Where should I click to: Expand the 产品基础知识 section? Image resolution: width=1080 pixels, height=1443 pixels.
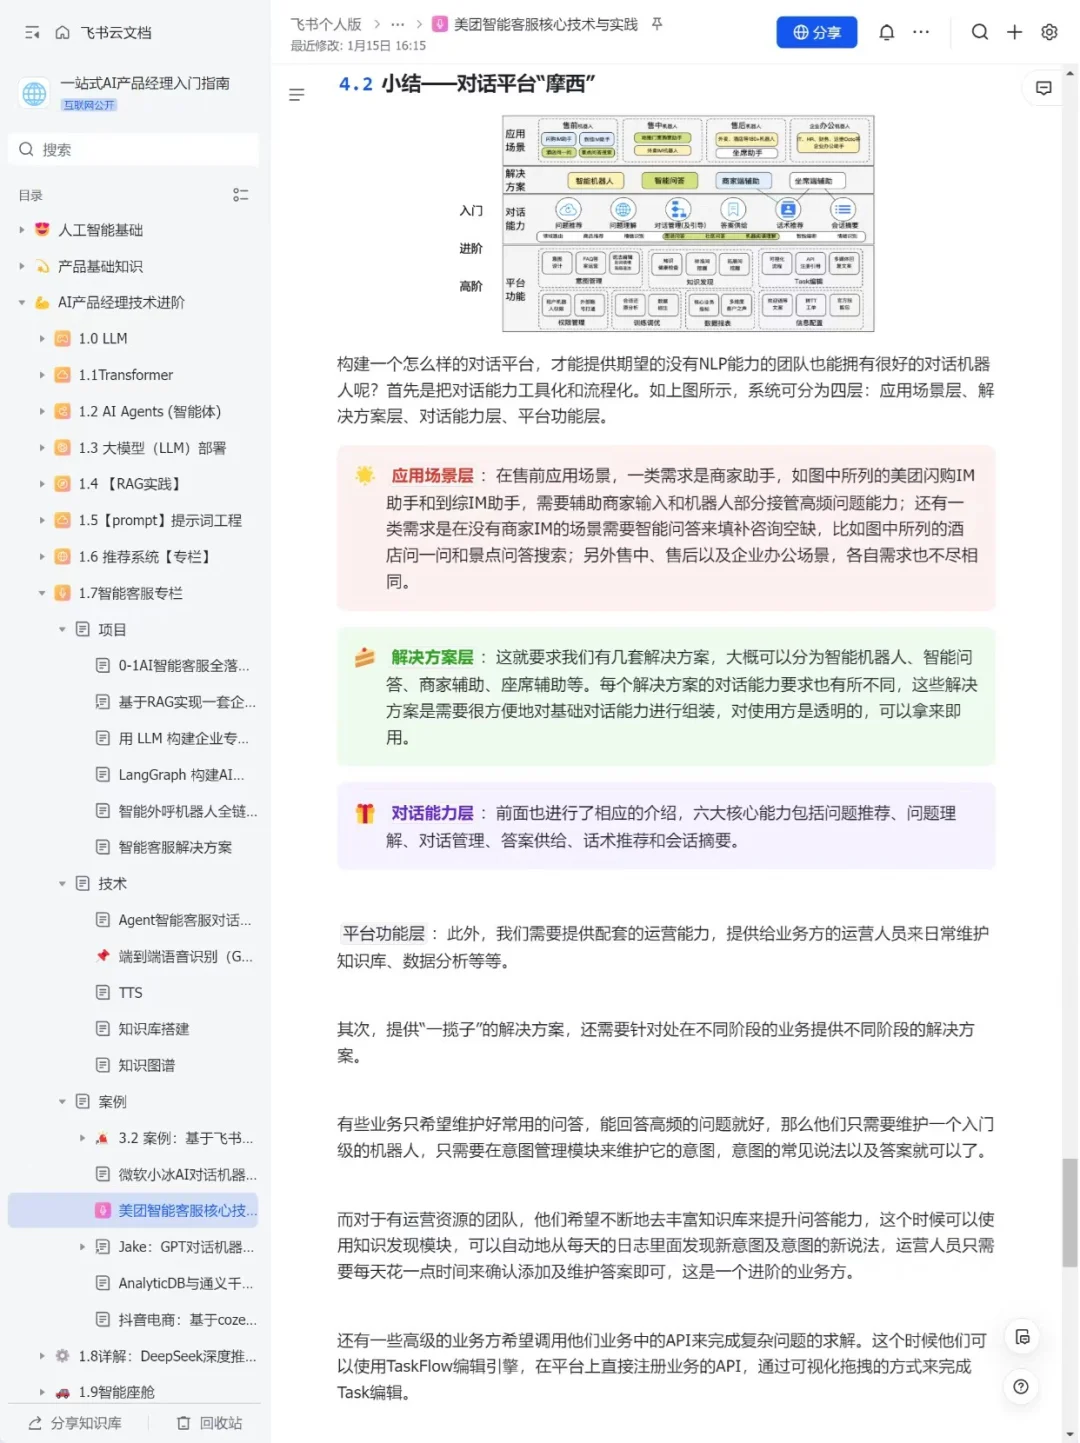(22, 266)
